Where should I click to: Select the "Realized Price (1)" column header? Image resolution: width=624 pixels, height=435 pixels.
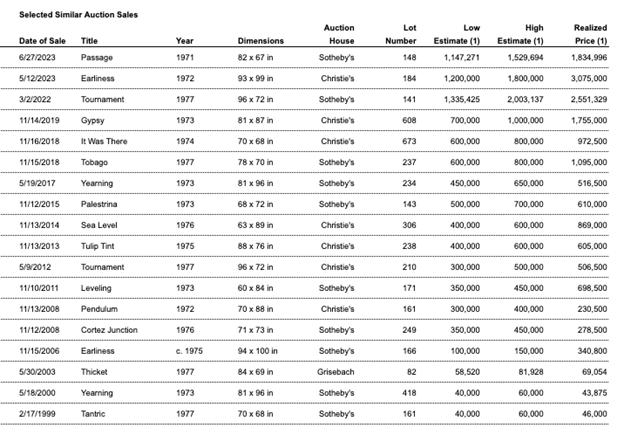[590, 34]
